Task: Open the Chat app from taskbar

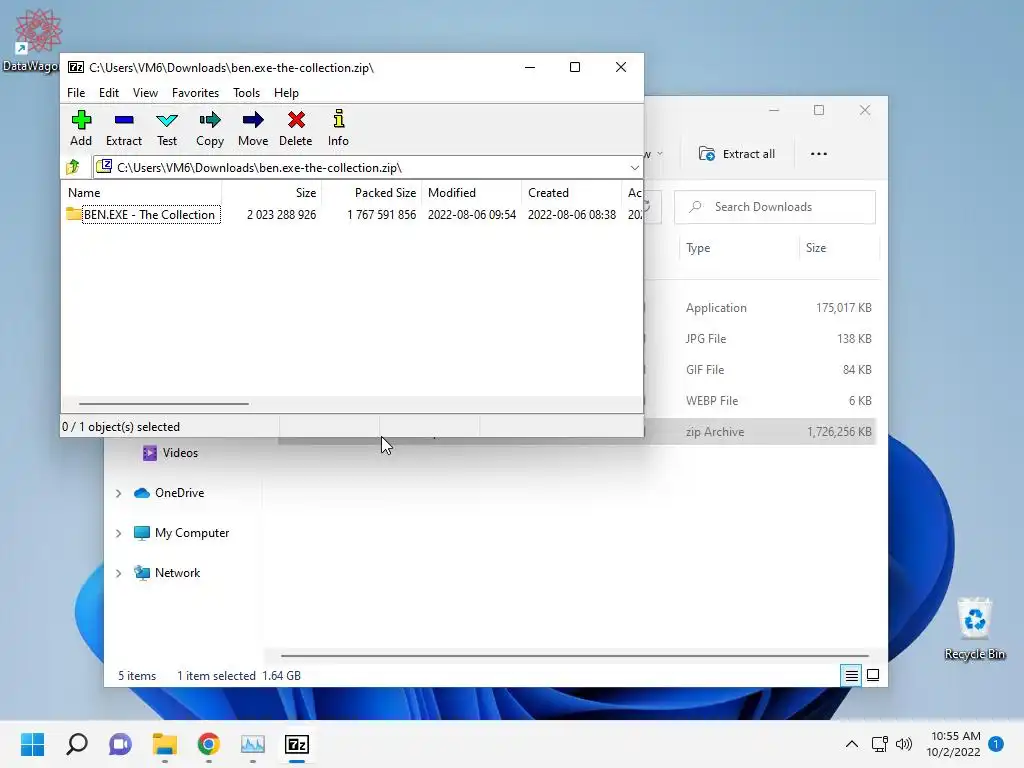Action: point(120,744)
